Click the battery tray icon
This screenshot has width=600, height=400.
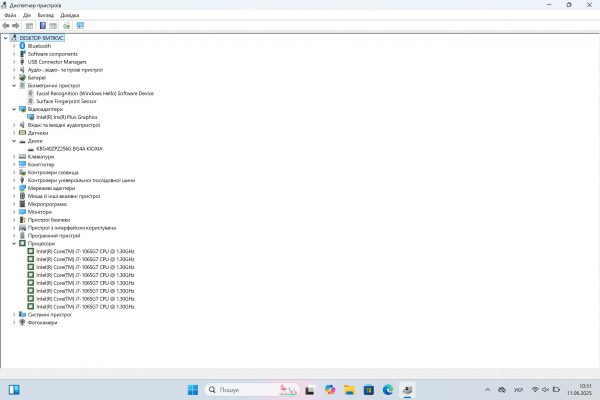556,390
